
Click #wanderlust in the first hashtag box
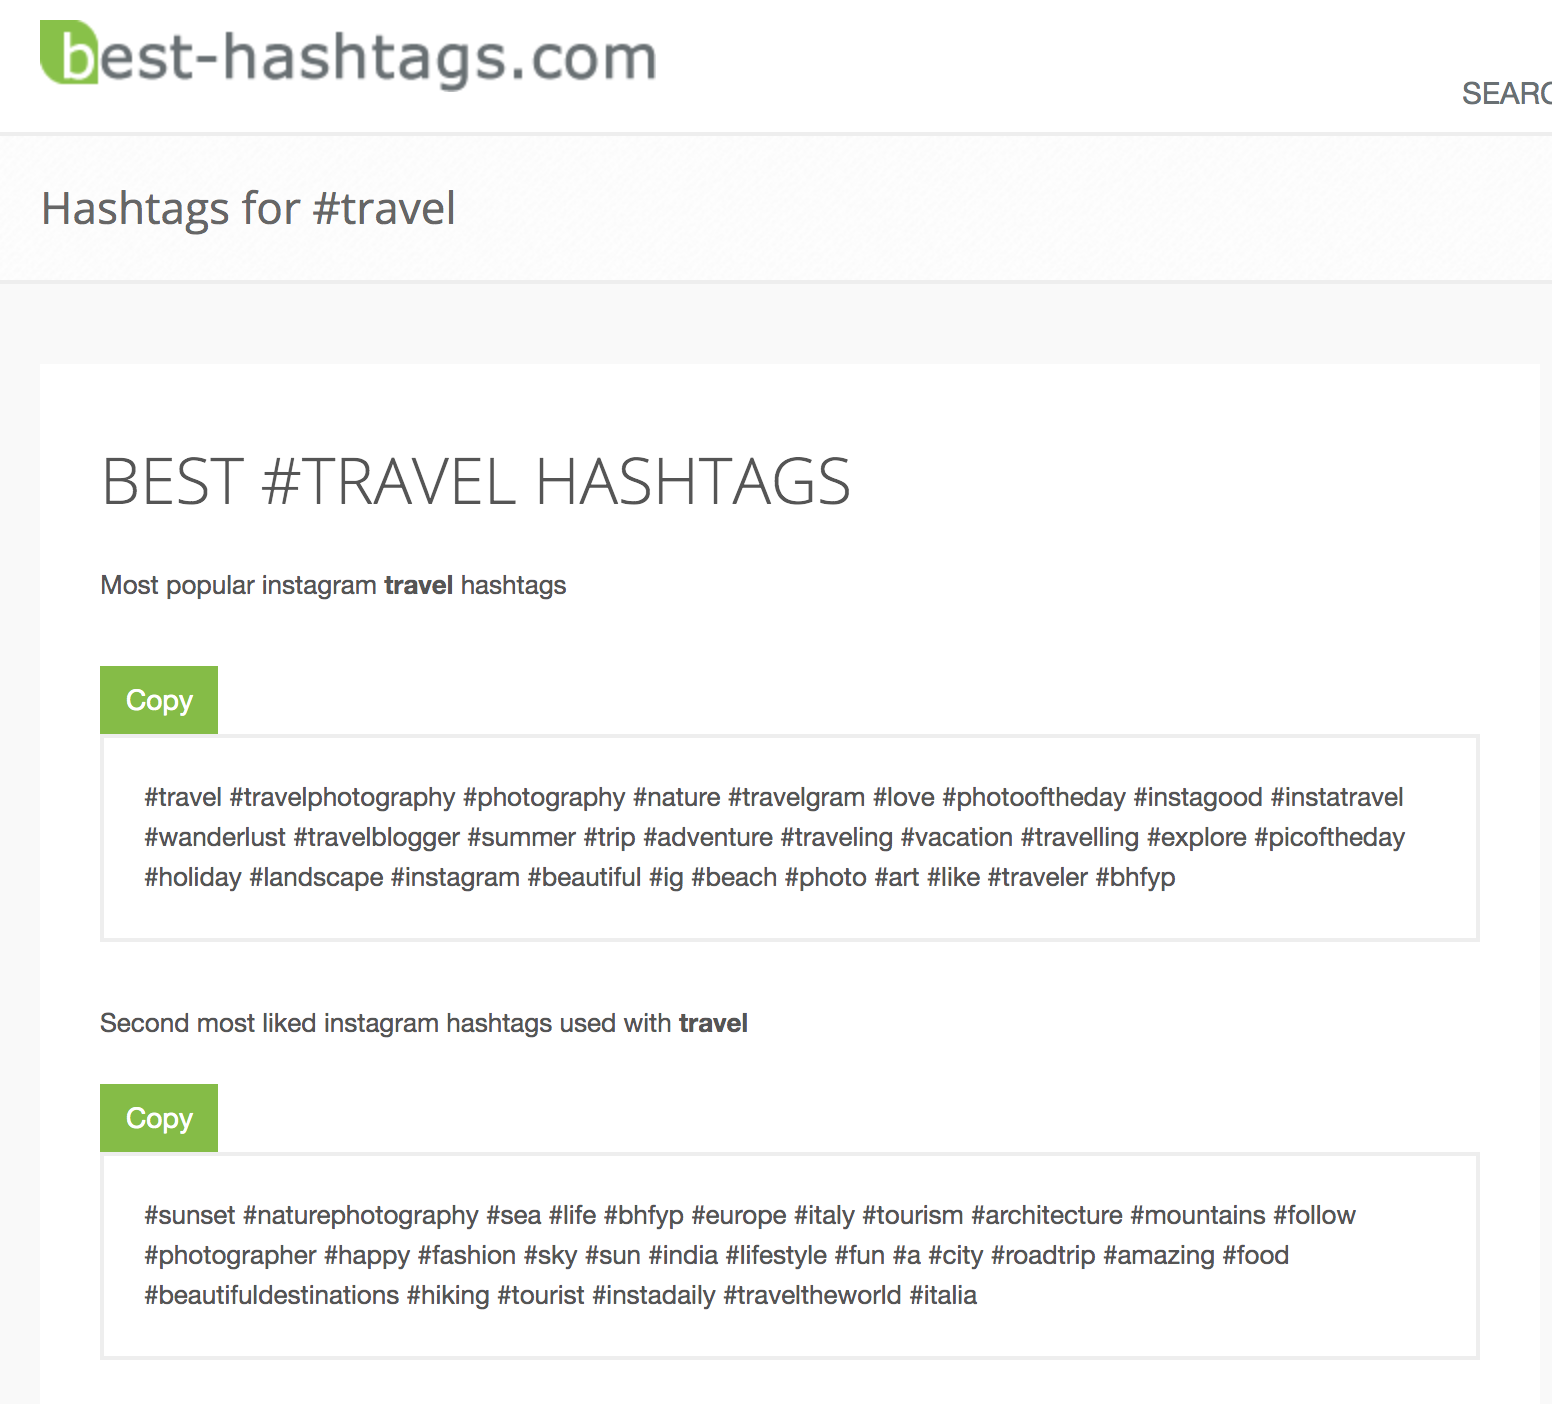click(215, 837)
